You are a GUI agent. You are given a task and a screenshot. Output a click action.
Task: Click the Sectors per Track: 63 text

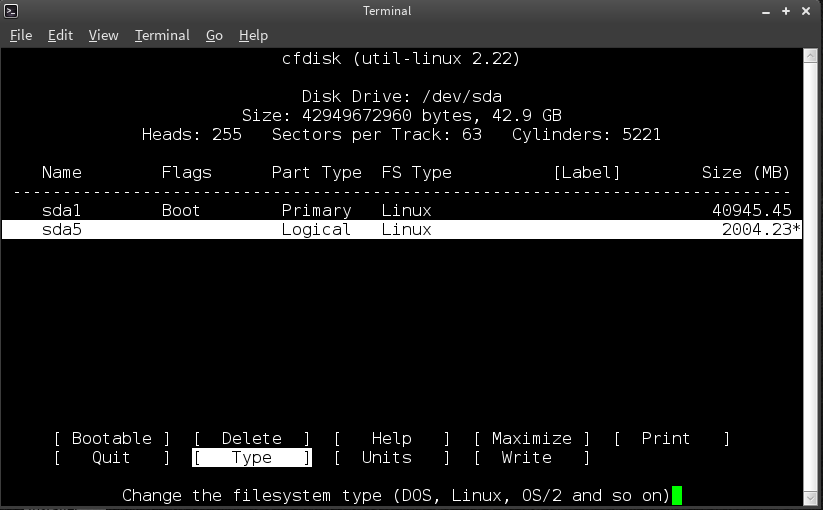(377, 135)
